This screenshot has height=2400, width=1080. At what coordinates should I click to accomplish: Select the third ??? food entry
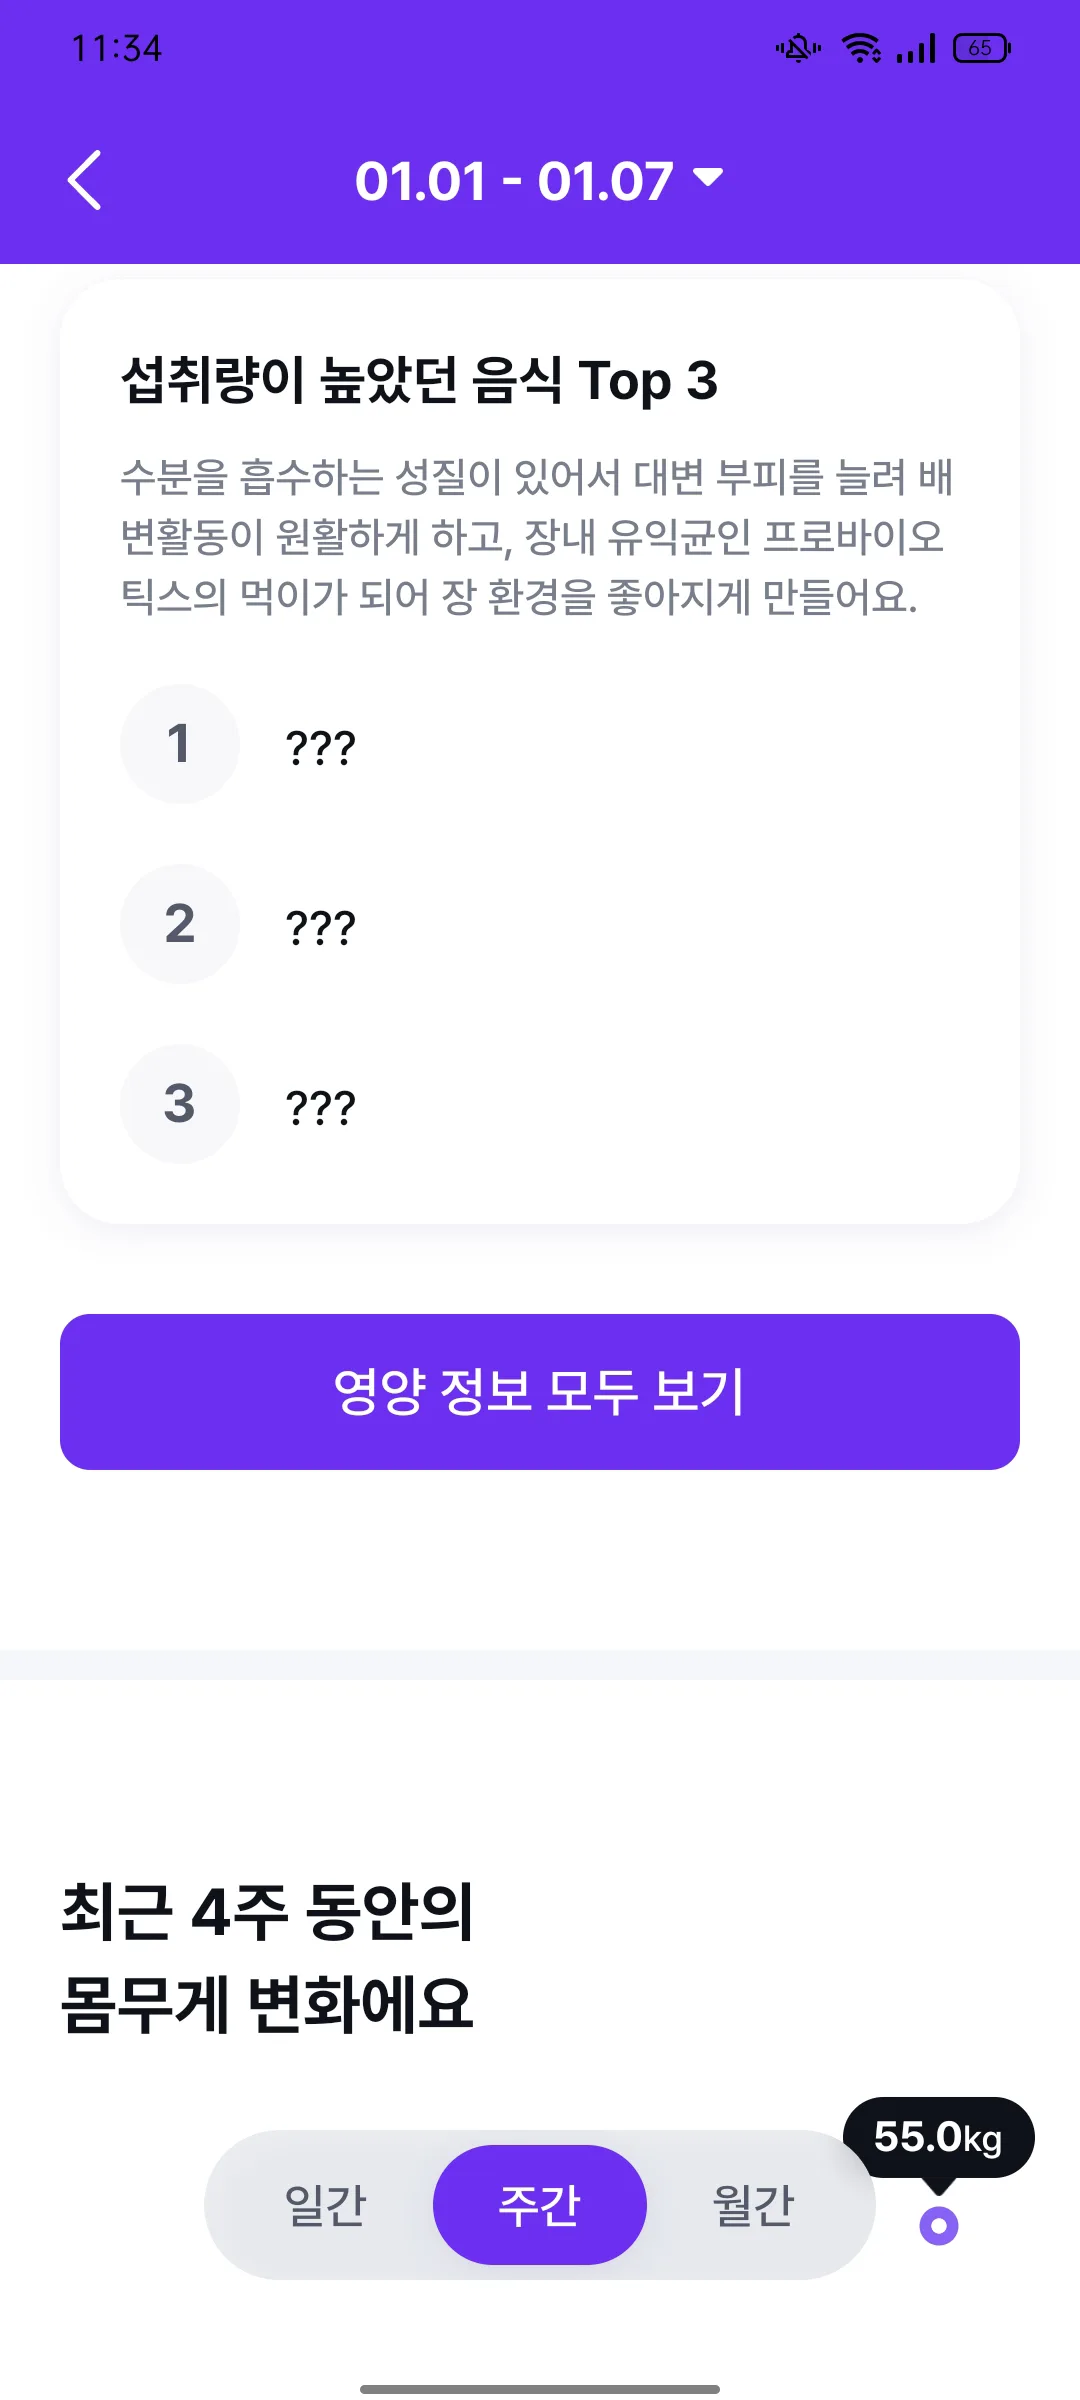[x=320, y=1107]
